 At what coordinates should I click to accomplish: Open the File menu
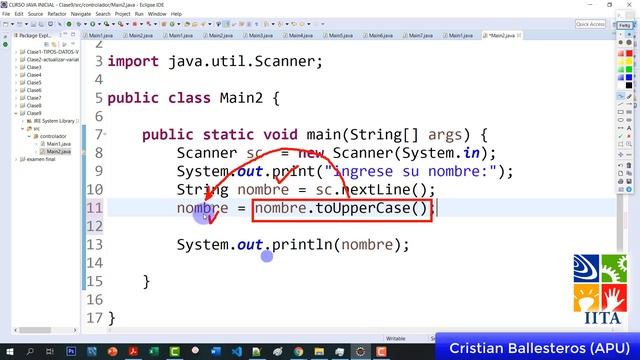[6, 14]
